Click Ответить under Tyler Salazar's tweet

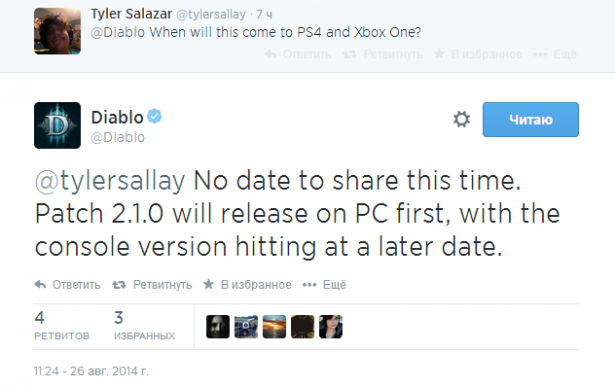point(298,54)
